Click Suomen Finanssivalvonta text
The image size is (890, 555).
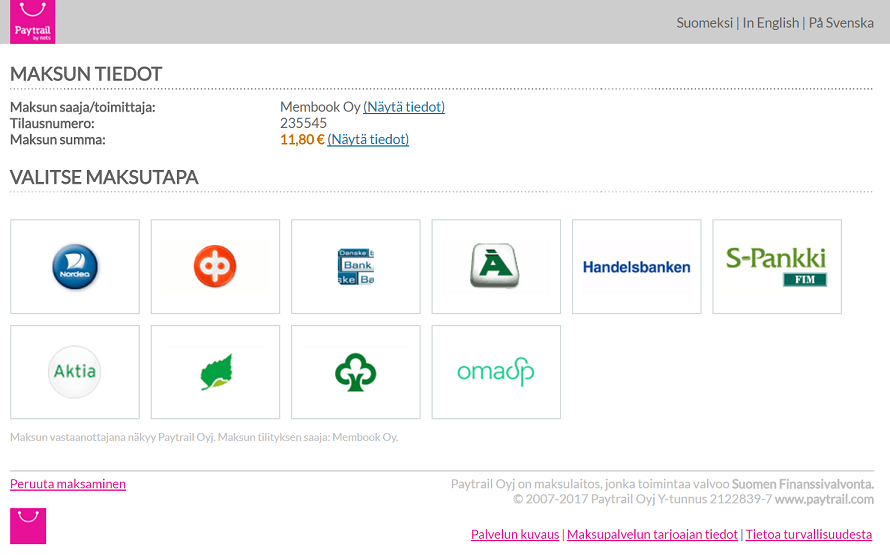803,484
